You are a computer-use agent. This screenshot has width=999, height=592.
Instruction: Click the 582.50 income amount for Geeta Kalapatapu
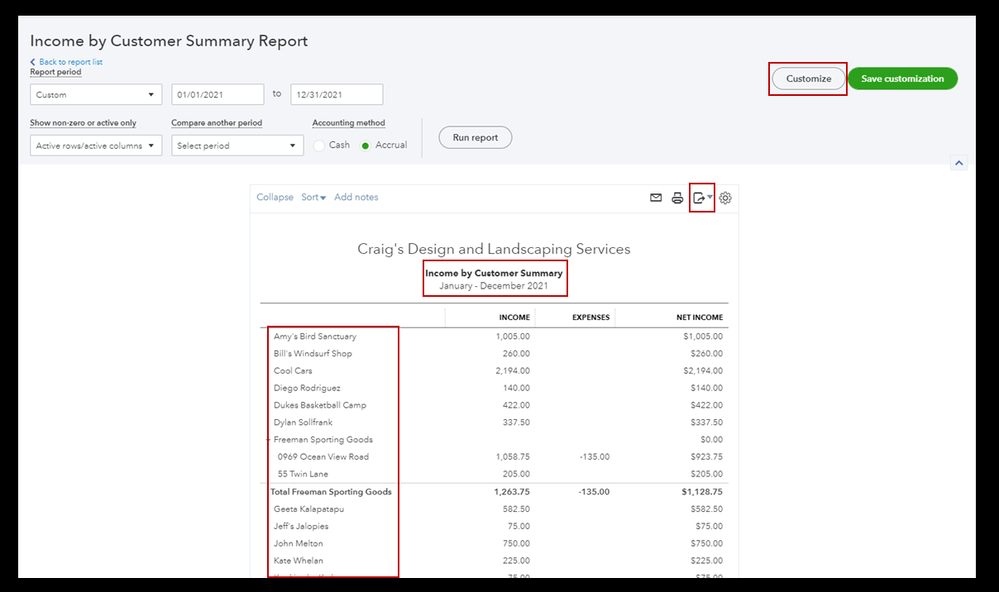coord(516,509)
